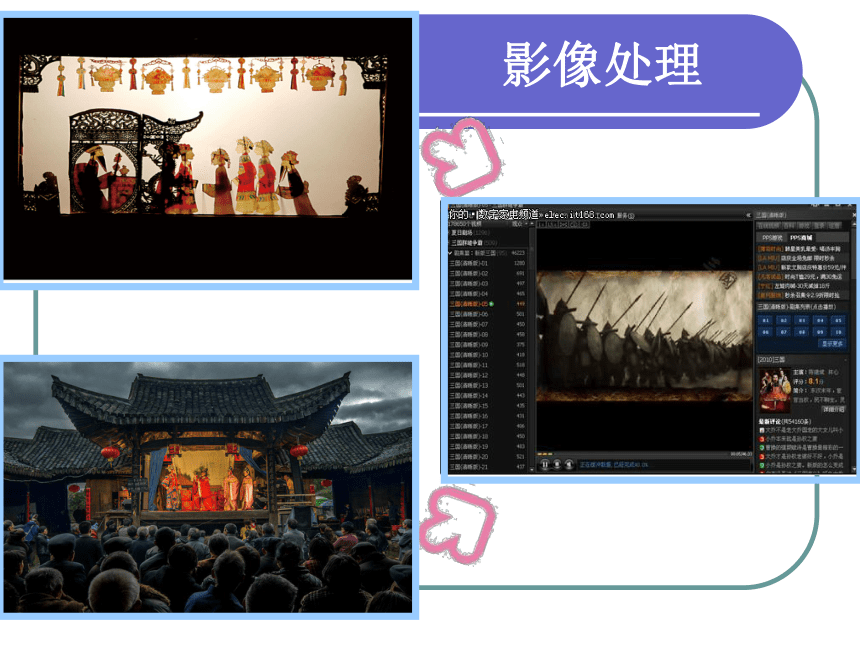
Task: Play episode 三国(清晰版)-10 in playlist
Action: [488, 355]
